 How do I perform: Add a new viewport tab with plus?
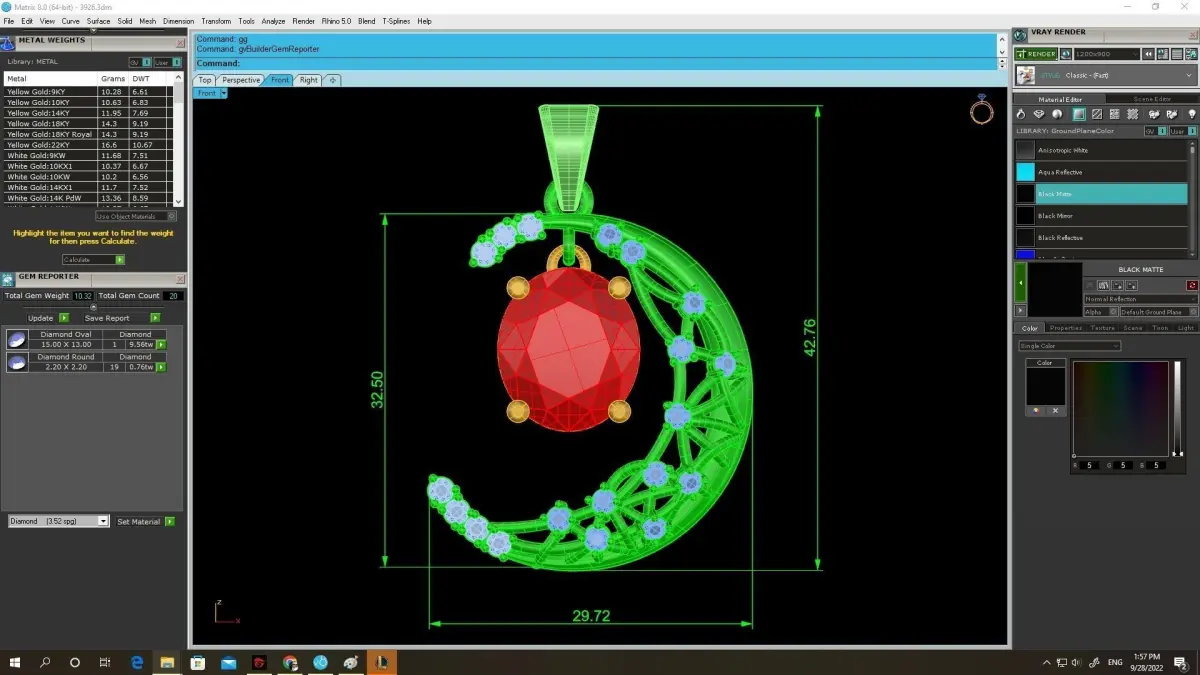coord(333,80)
